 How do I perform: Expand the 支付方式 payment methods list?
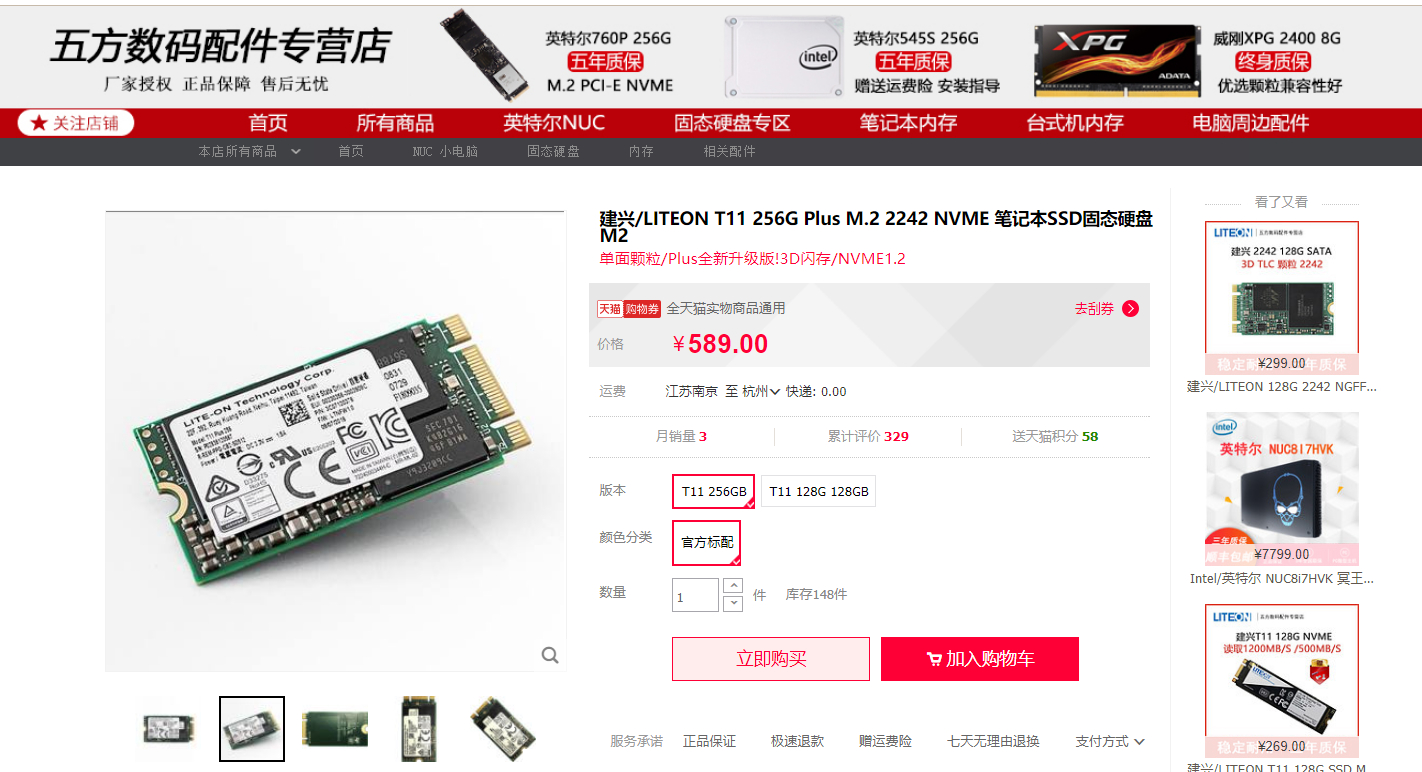tap(1110, 741)
